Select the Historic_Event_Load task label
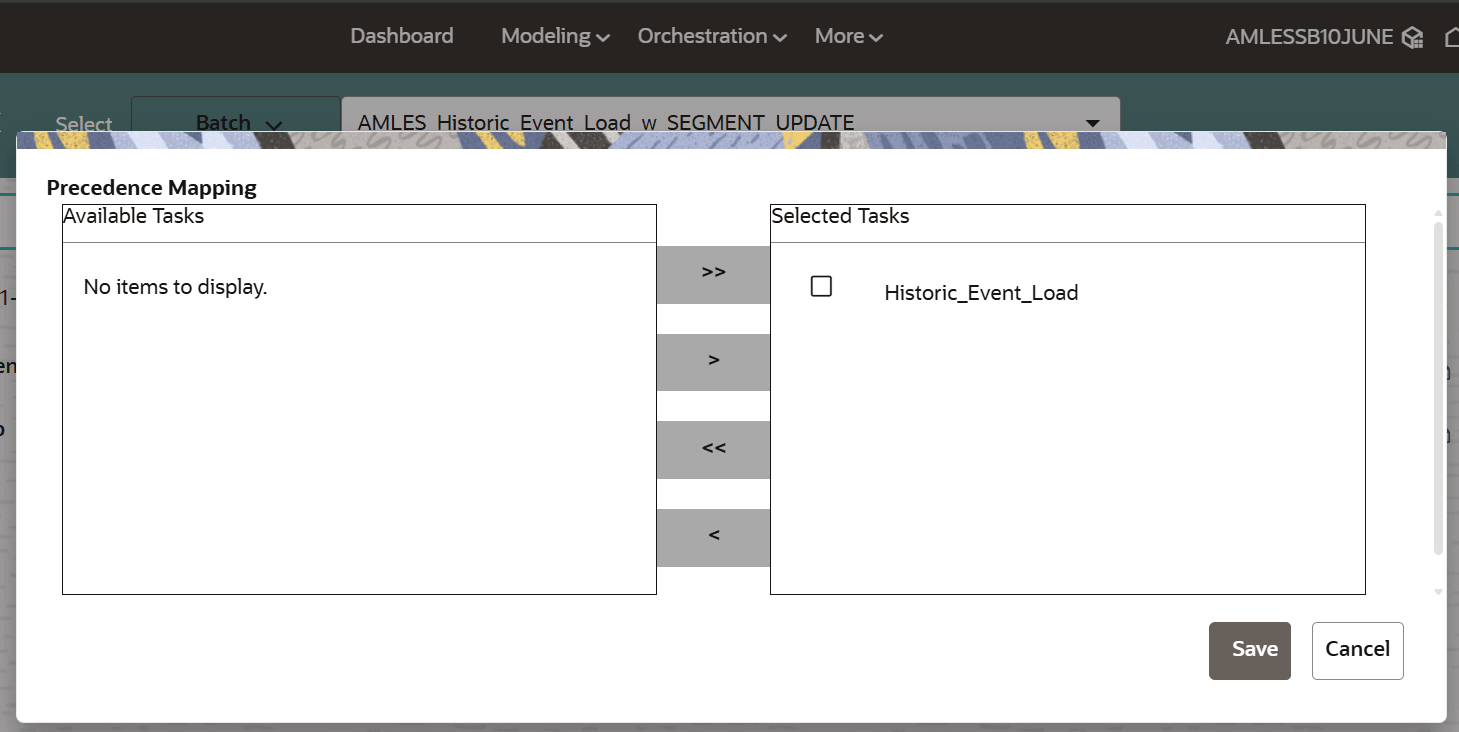1459x732 pixels. (x=981, y=292)
